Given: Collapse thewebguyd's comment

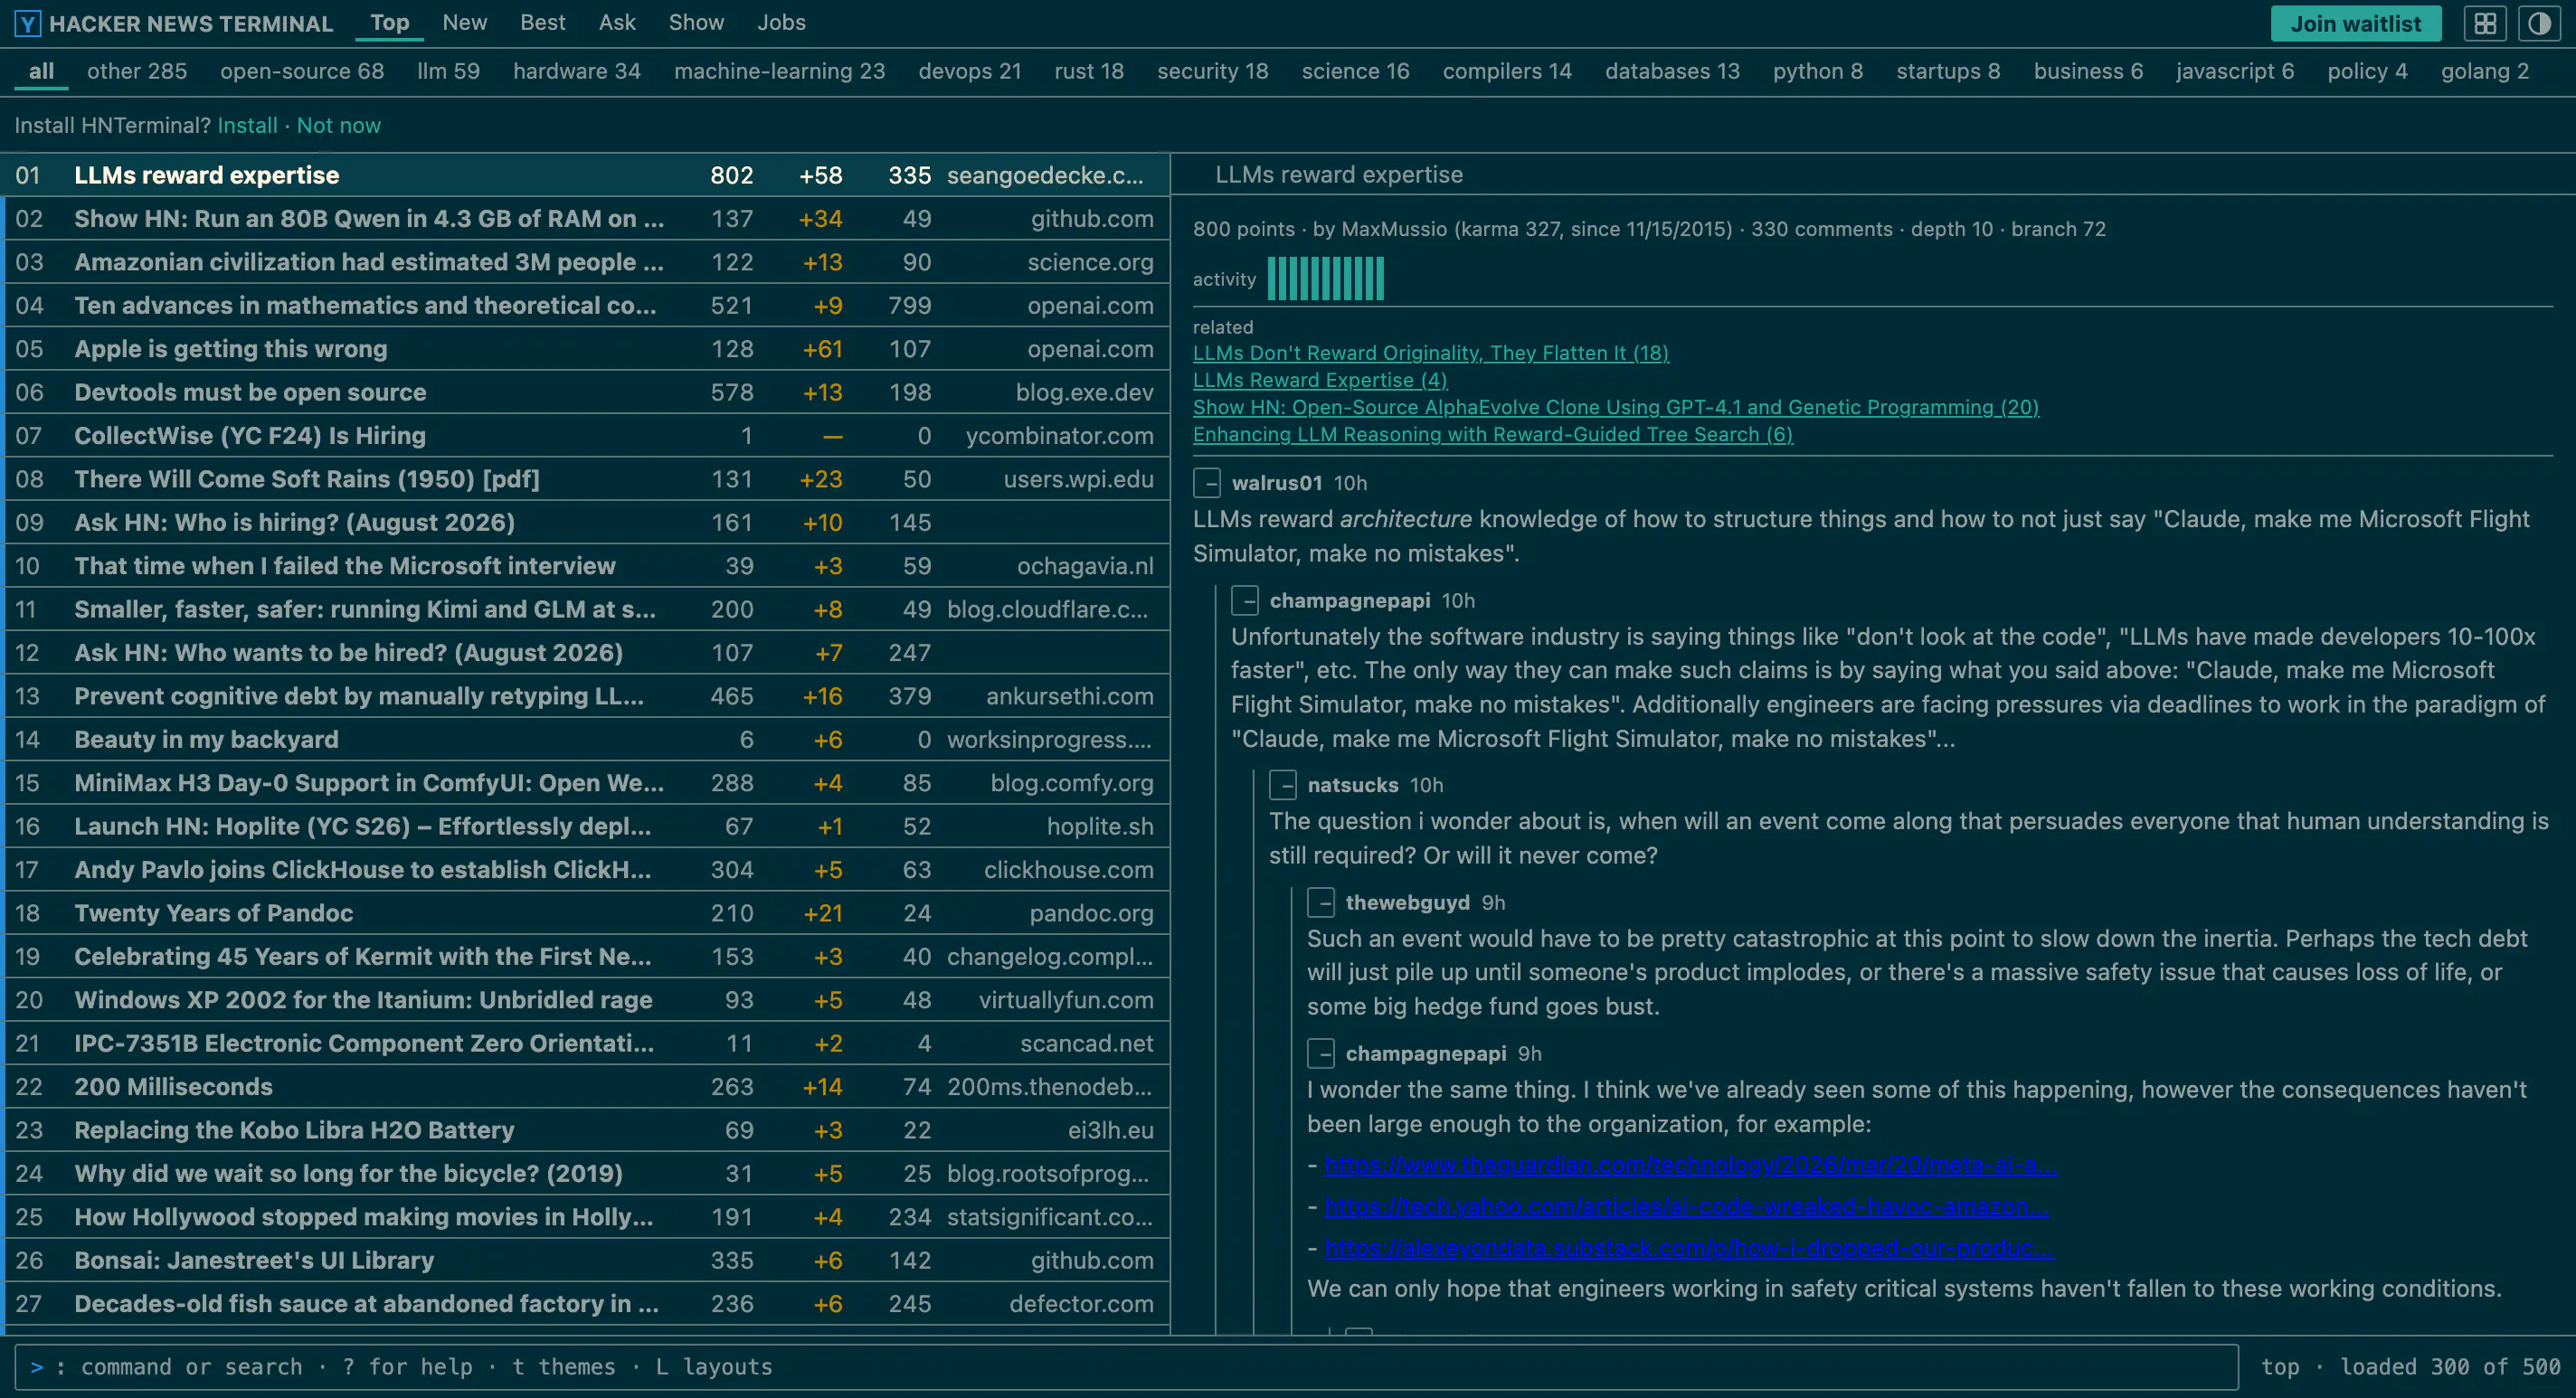Looking at the screenshot, I should [x=1321, y=903].
